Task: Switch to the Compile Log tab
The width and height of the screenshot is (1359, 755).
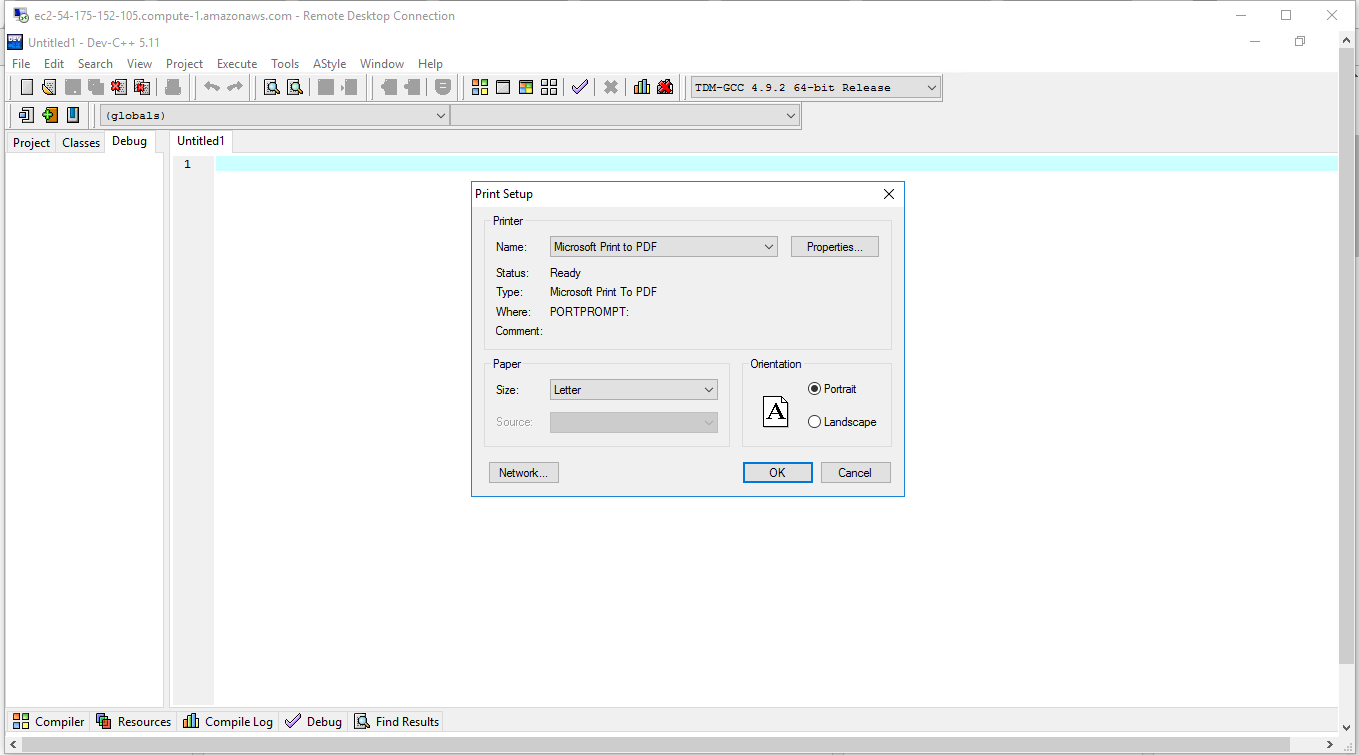Action: click(x=228, y=721)
